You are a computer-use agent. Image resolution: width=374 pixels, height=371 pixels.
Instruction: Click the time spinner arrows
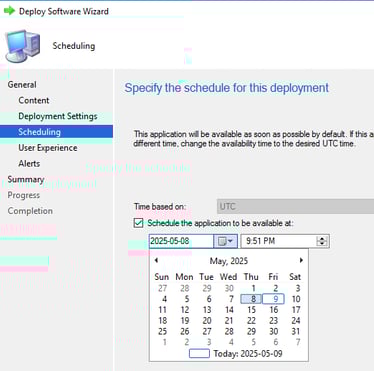pos(322,241)
